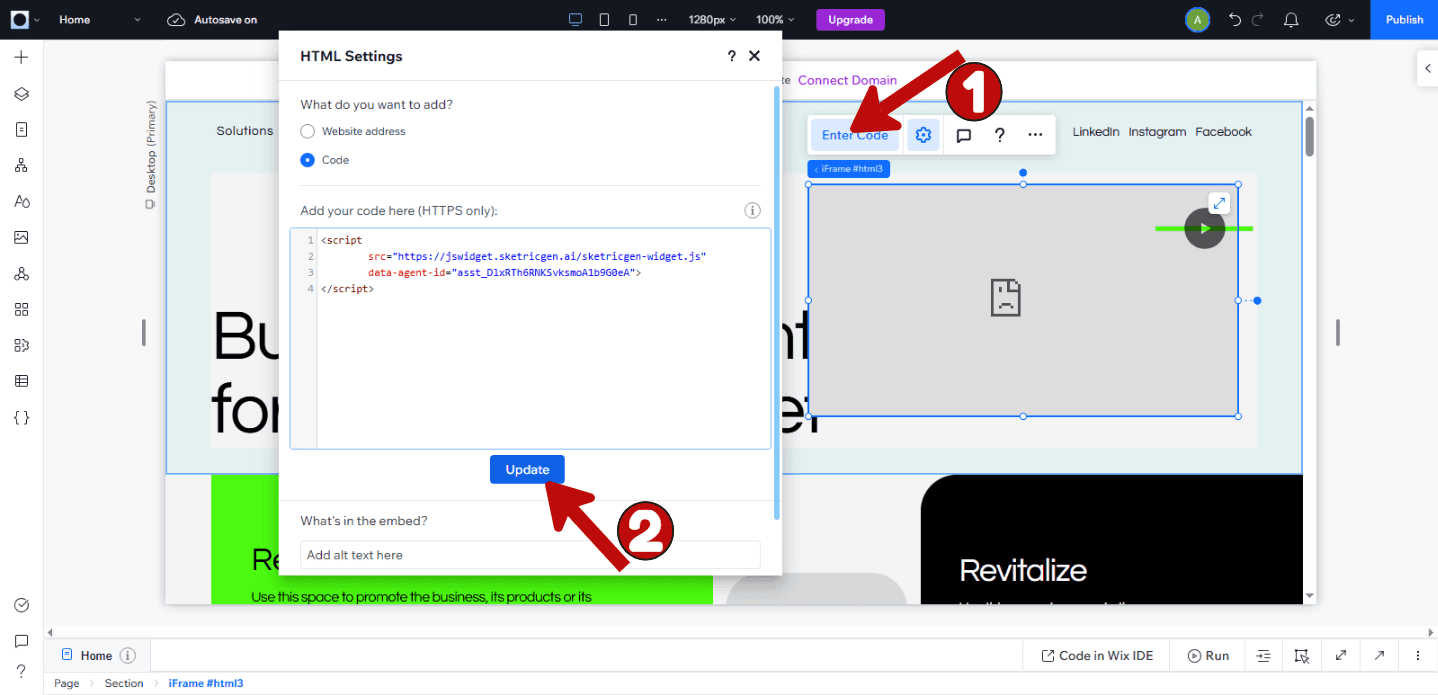Screen dimensions: 1438x695
Task: Open the 100% zoom dropdown
Action: coord(775,20)
